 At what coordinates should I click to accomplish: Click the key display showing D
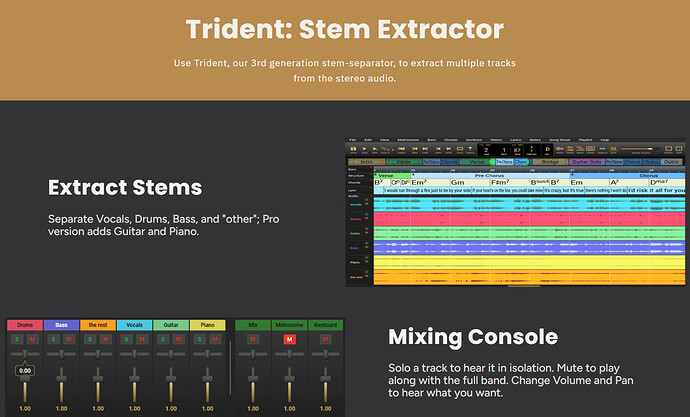(x=547, y=150)
